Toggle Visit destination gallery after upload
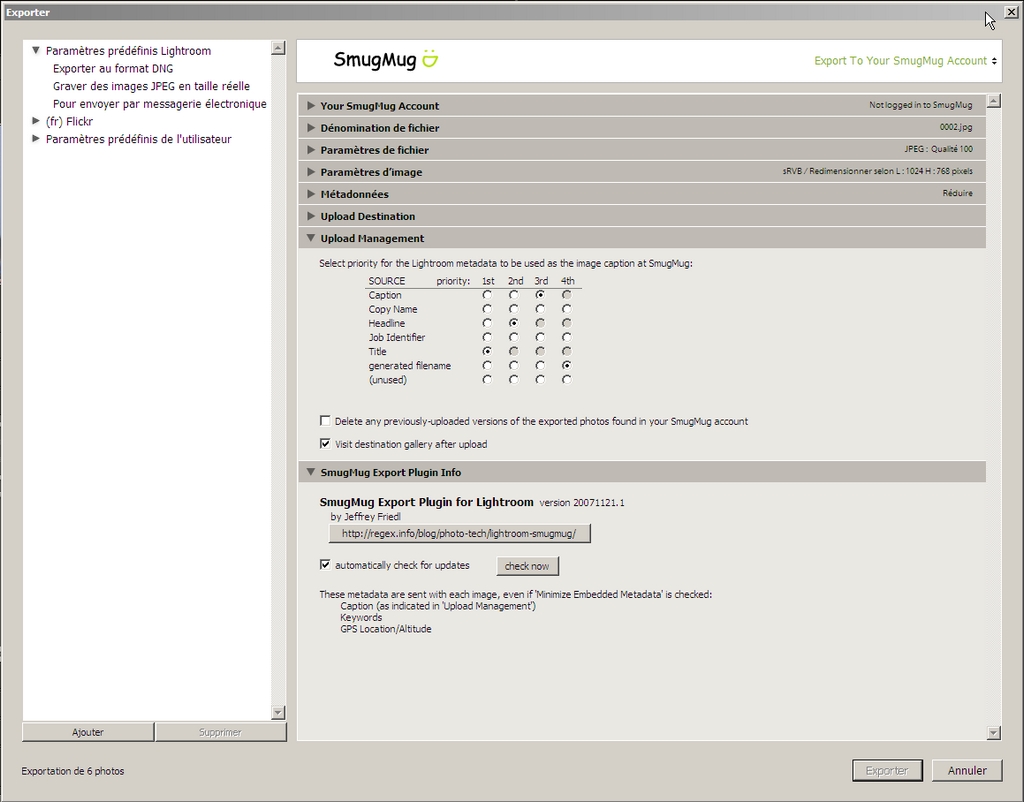This screenshot has height=802, width=1024. point(325,443)
